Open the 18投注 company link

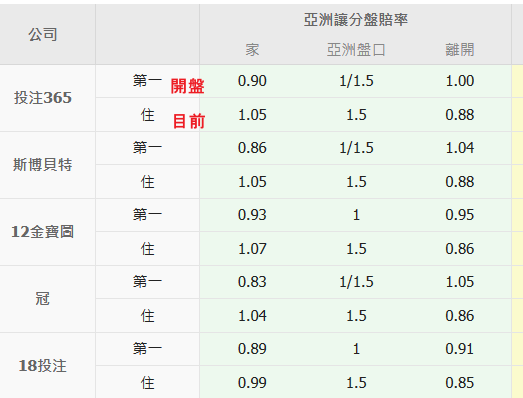[x=43, y=366]
